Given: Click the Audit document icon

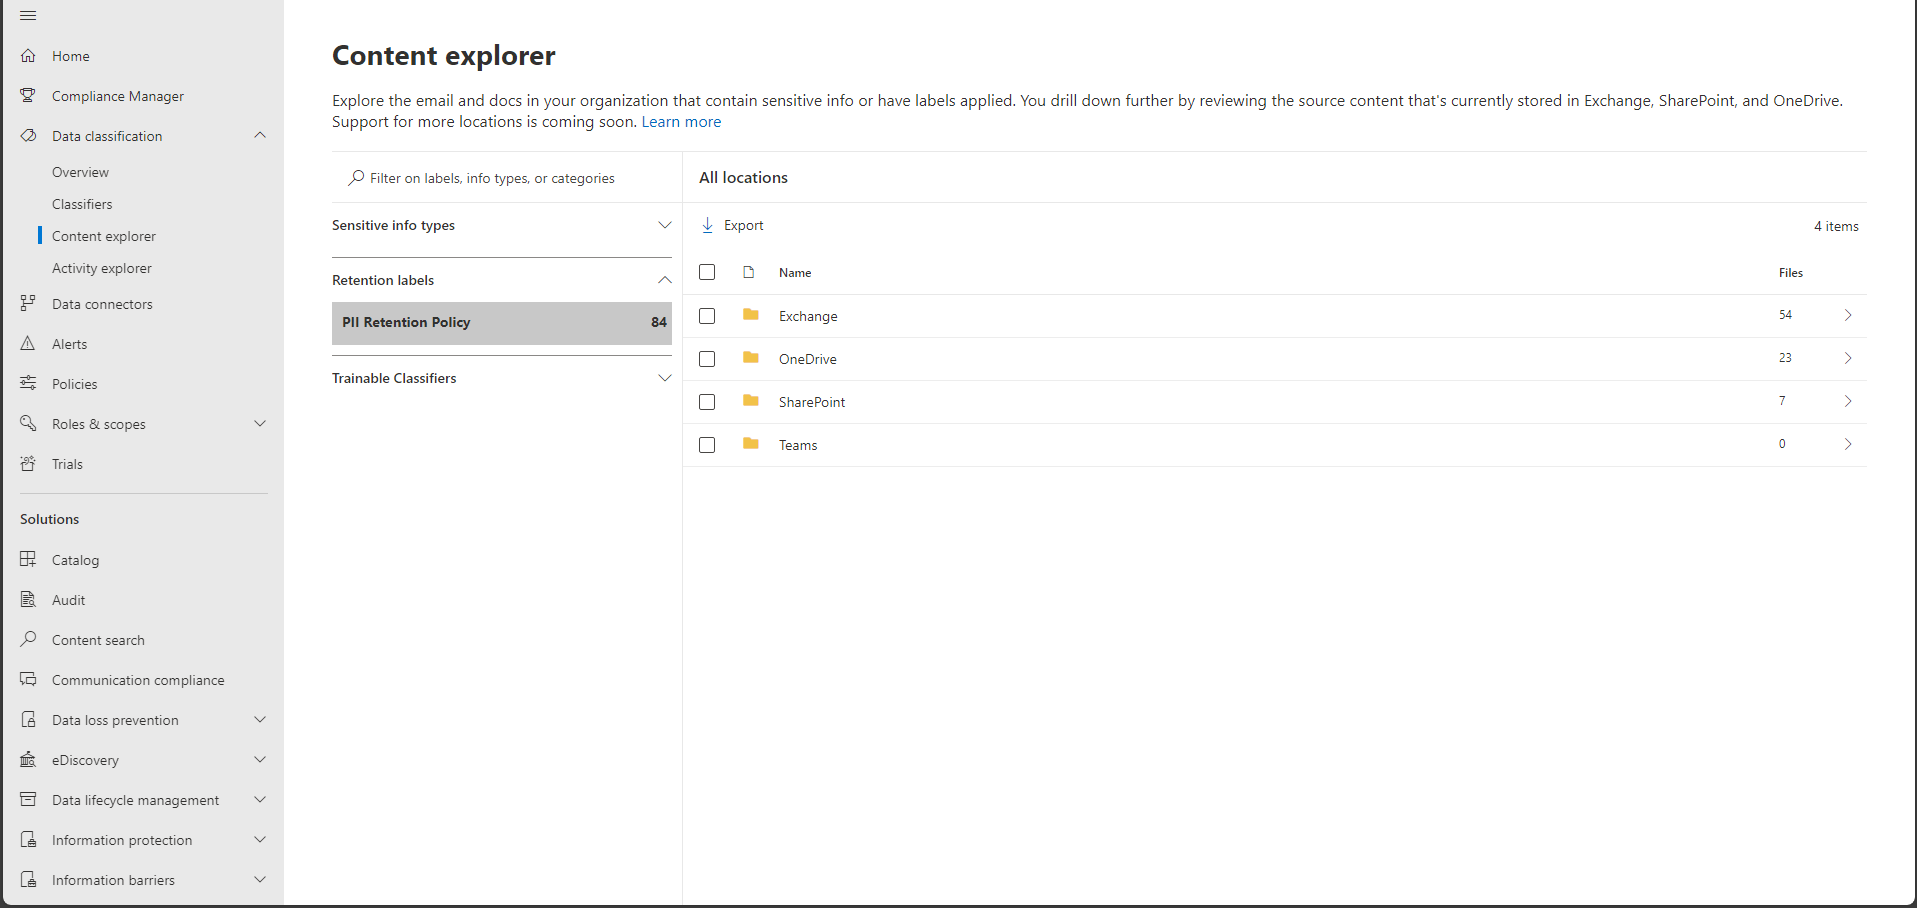Looking at the screenshot, I should (28, 600).
